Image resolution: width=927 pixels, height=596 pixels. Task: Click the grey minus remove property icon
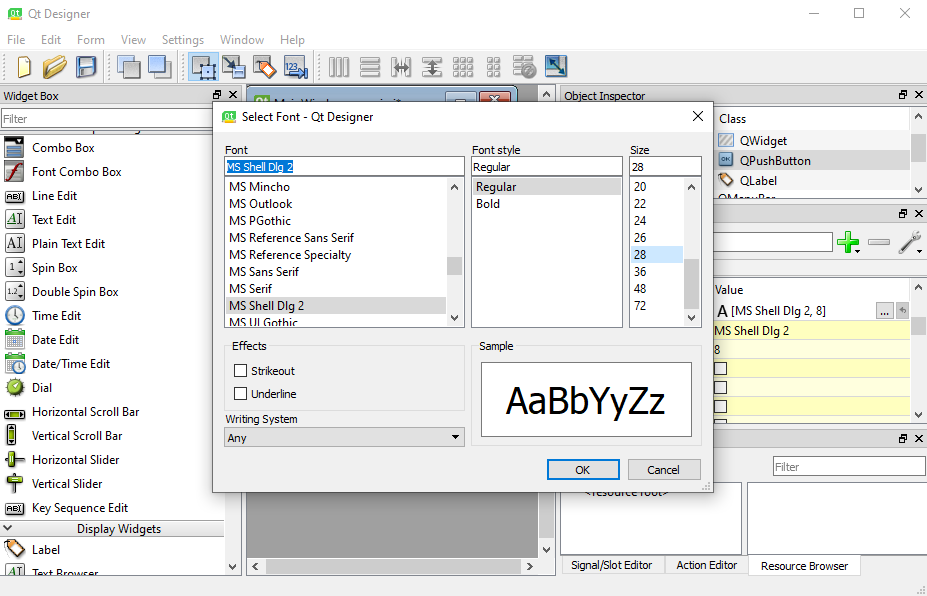coord(879,242)
